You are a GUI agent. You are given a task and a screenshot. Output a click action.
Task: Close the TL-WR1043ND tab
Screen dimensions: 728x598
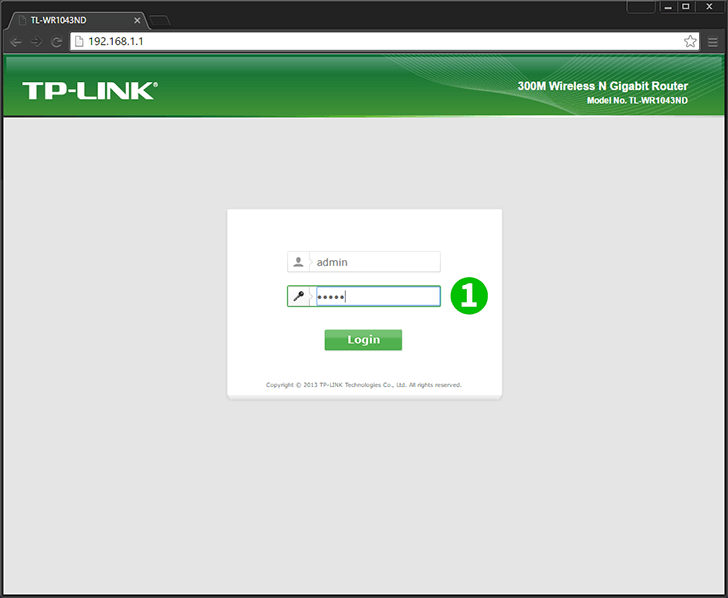[x=137, y=20]
